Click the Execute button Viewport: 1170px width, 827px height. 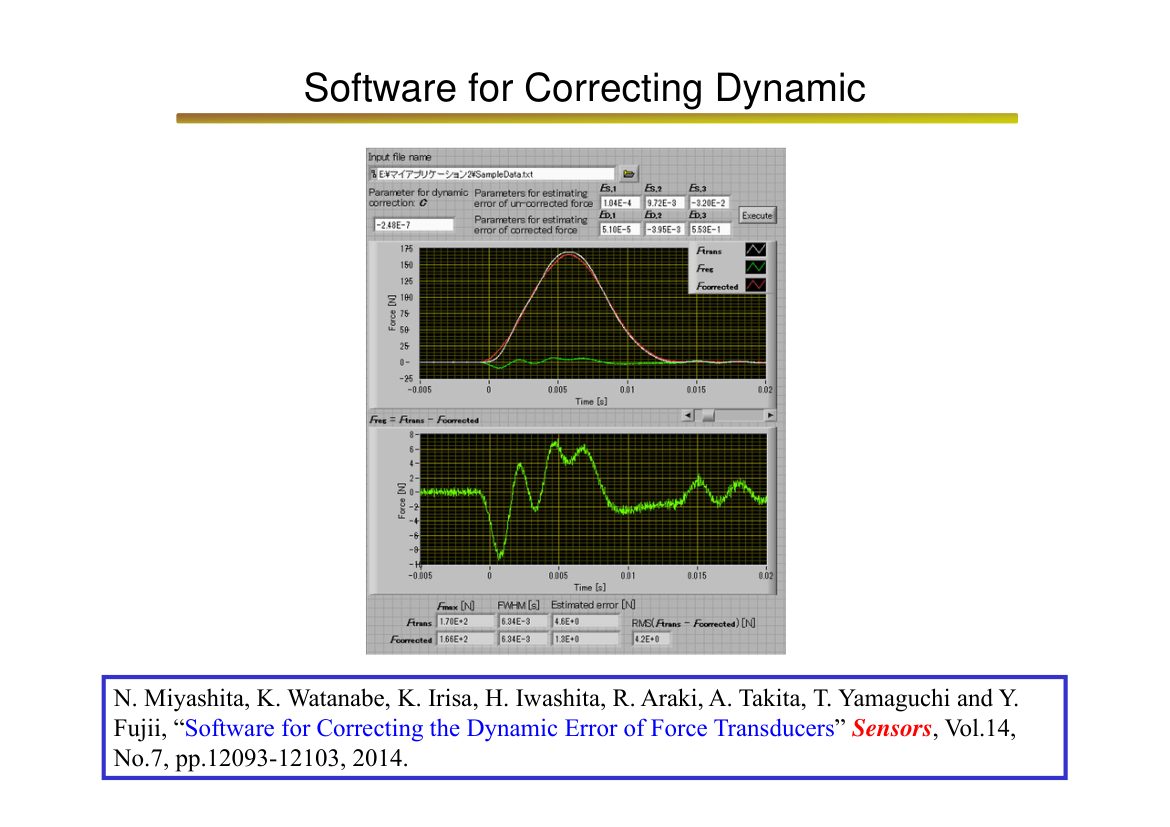(x=757, y=215)
